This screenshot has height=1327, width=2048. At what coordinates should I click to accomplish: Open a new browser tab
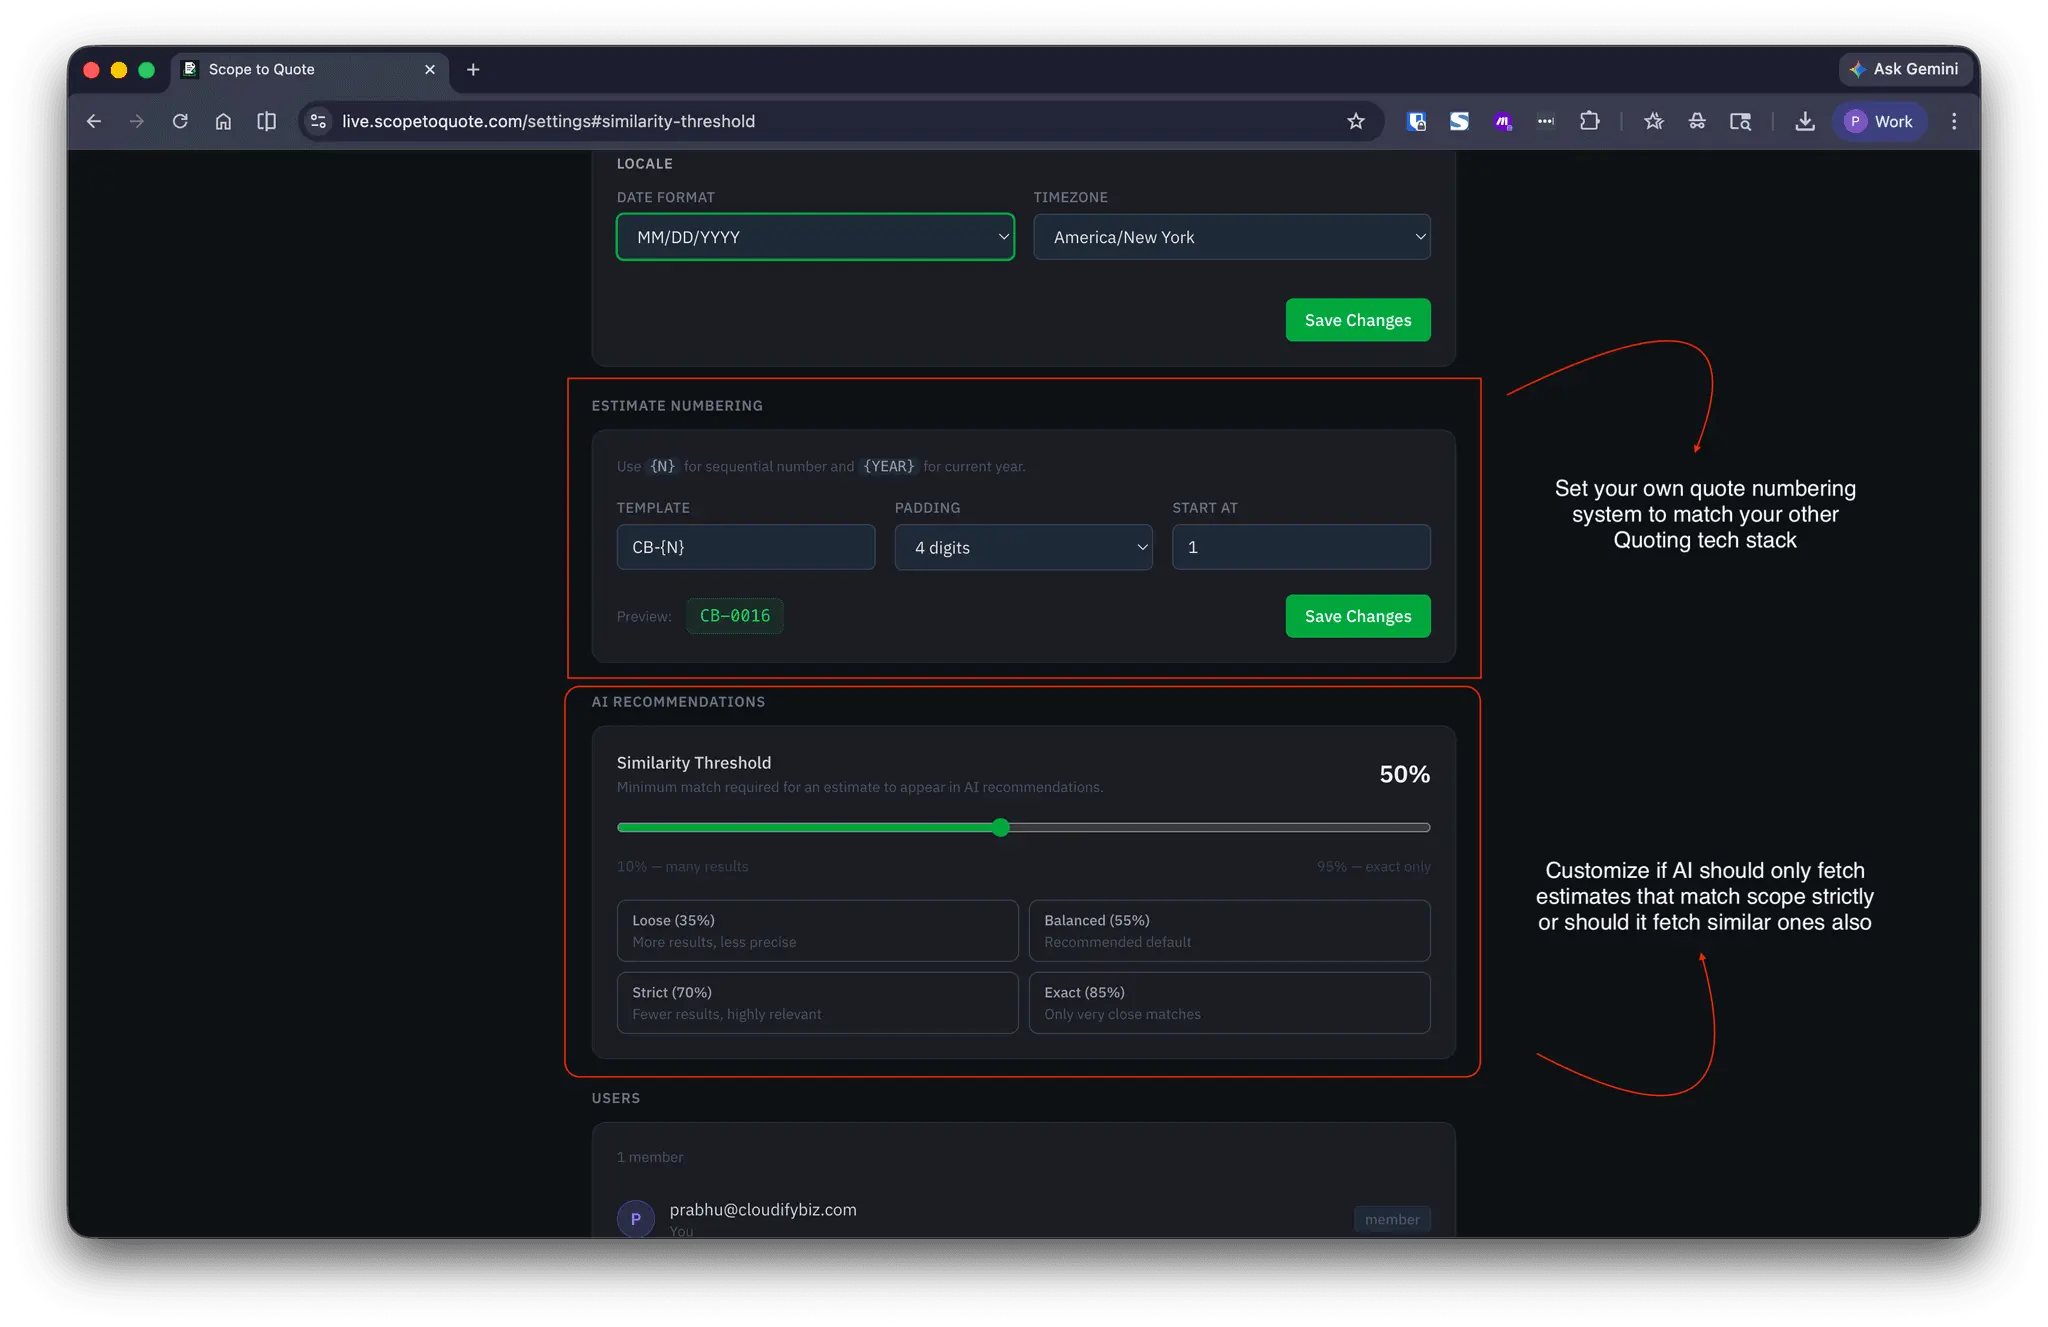click(473, 69)
